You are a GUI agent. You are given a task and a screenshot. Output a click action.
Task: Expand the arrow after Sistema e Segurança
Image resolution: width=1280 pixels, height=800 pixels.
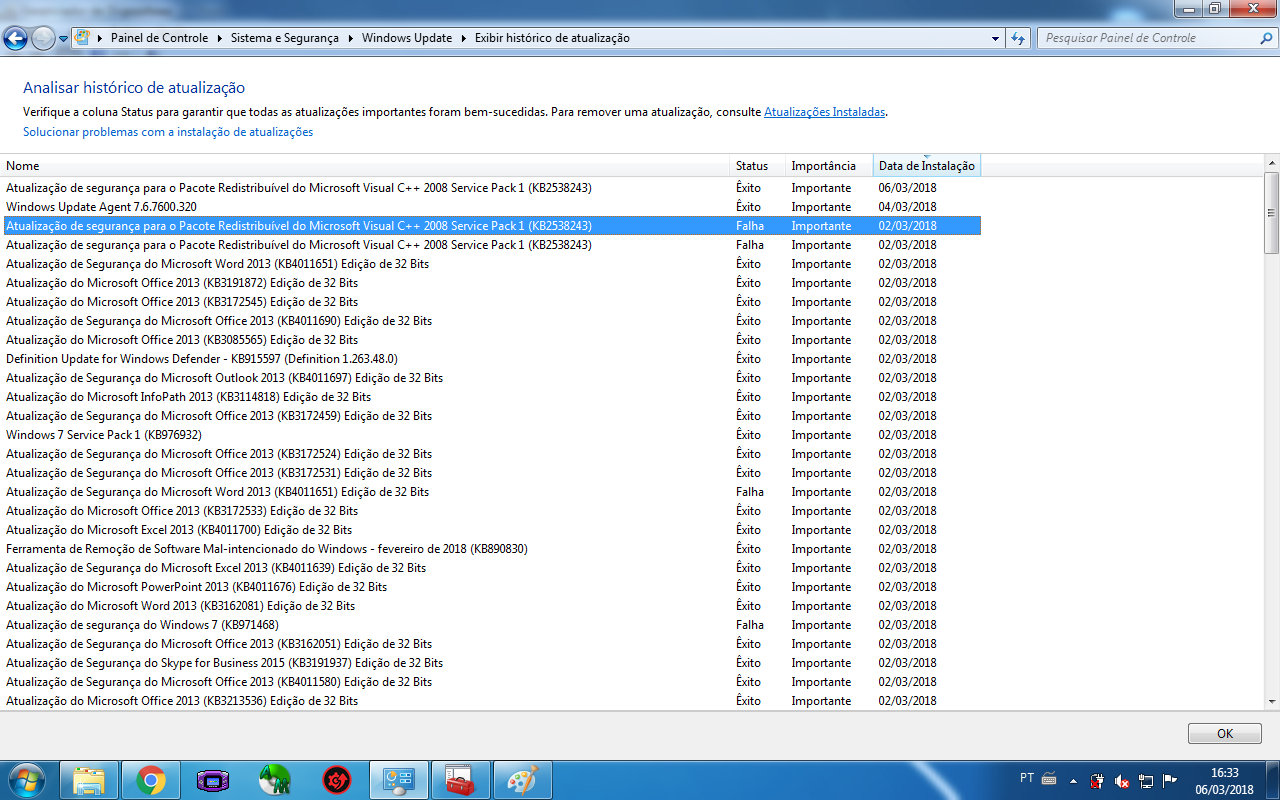pos(351,38)
